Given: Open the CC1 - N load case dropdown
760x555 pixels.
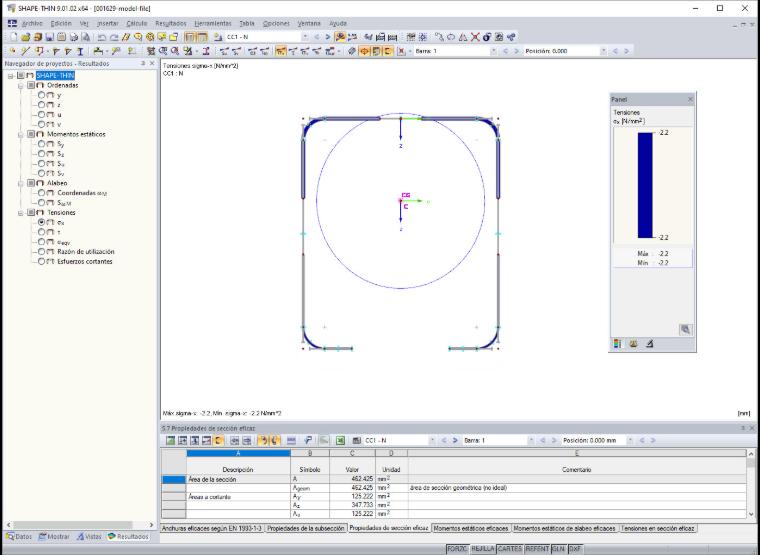Looking at the screenshot, I should point(305,37).
